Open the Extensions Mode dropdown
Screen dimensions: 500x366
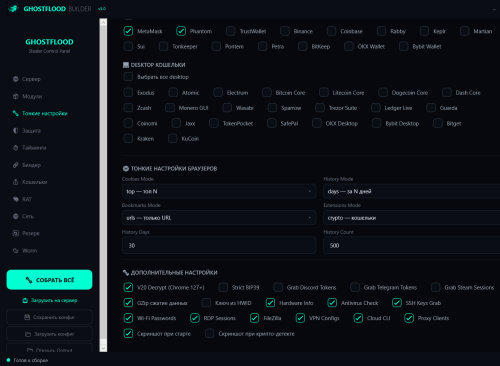coord(412,218)
